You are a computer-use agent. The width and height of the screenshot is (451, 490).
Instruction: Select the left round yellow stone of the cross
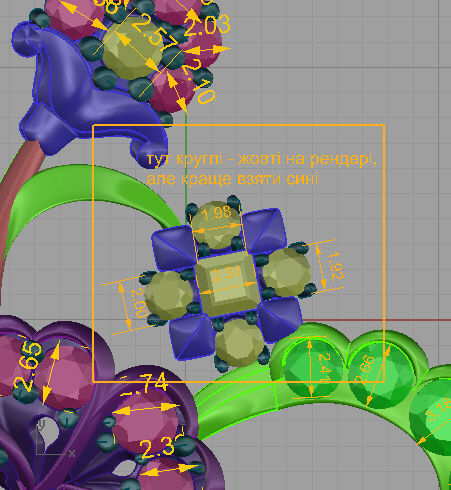tap(170, 295)
